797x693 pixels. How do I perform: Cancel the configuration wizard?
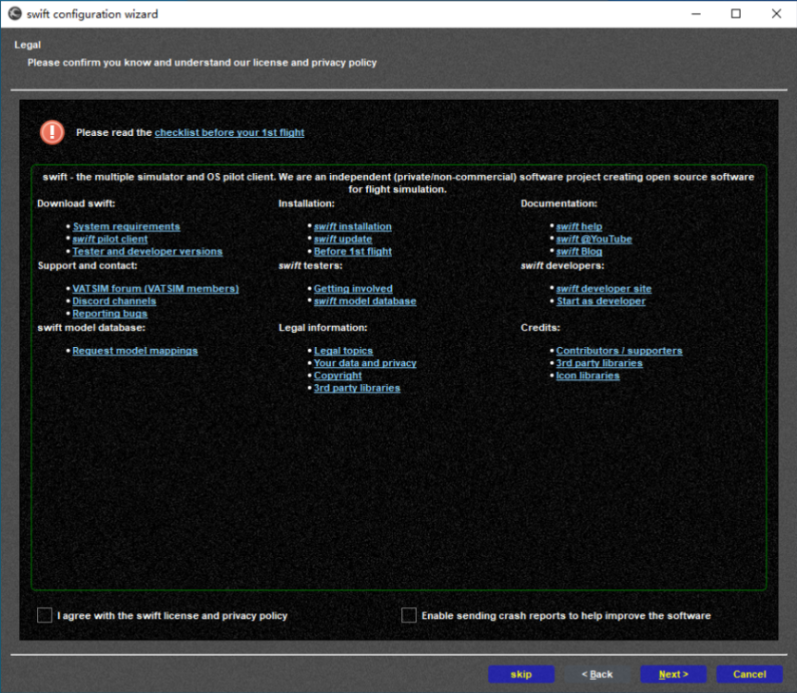tap(749, 674)
